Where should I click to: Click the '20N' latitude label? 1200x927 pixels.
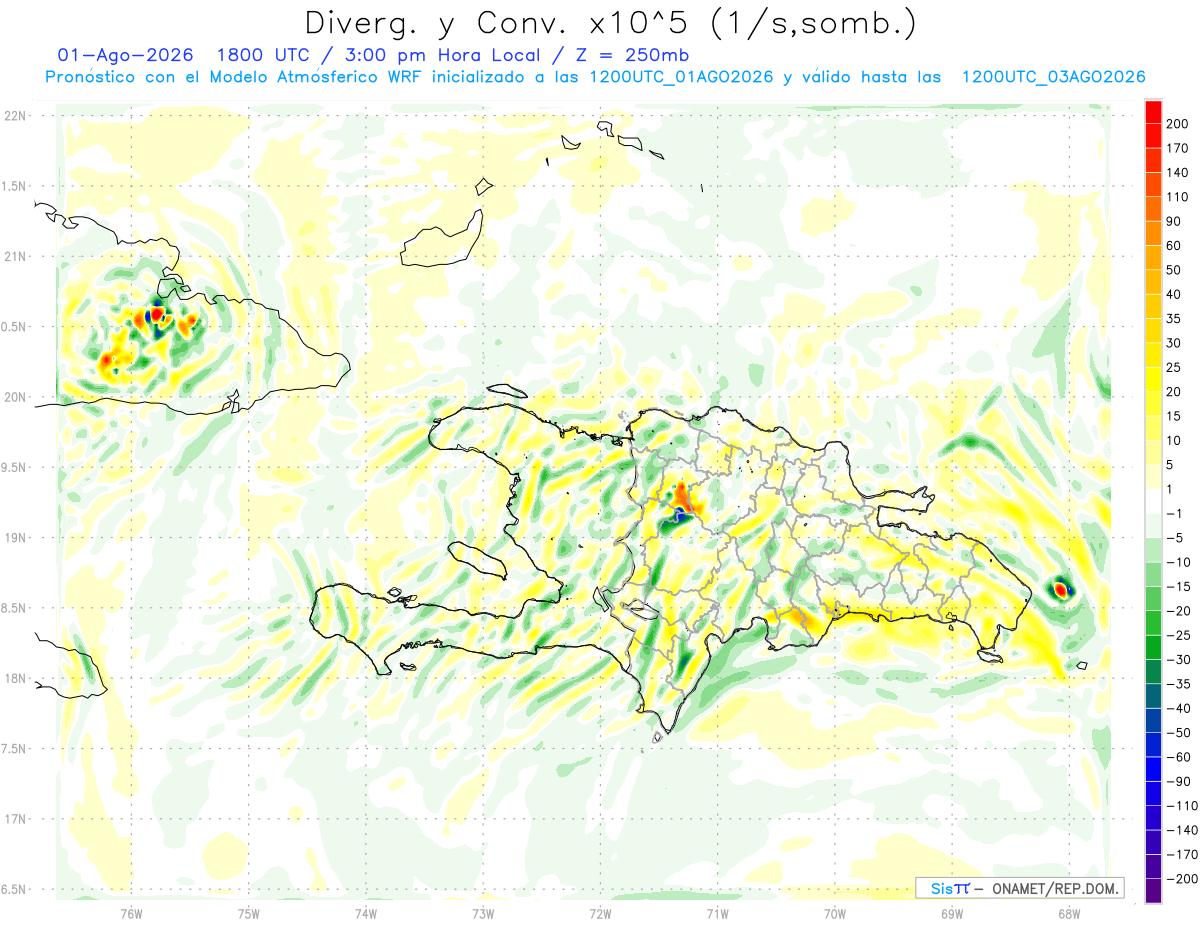click(x=13, y=397)
